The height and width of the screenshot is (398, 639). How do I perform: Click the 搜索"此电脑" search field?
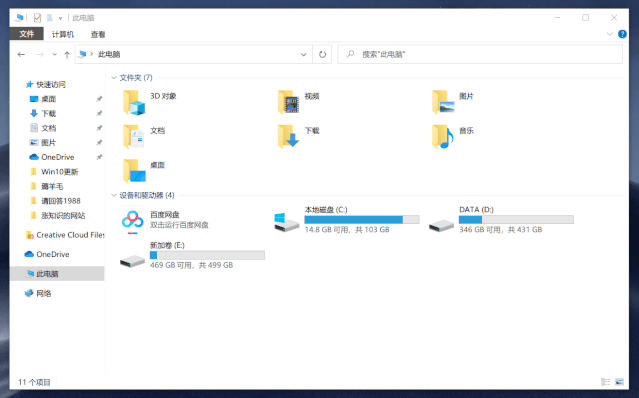(x=480, y=54)
